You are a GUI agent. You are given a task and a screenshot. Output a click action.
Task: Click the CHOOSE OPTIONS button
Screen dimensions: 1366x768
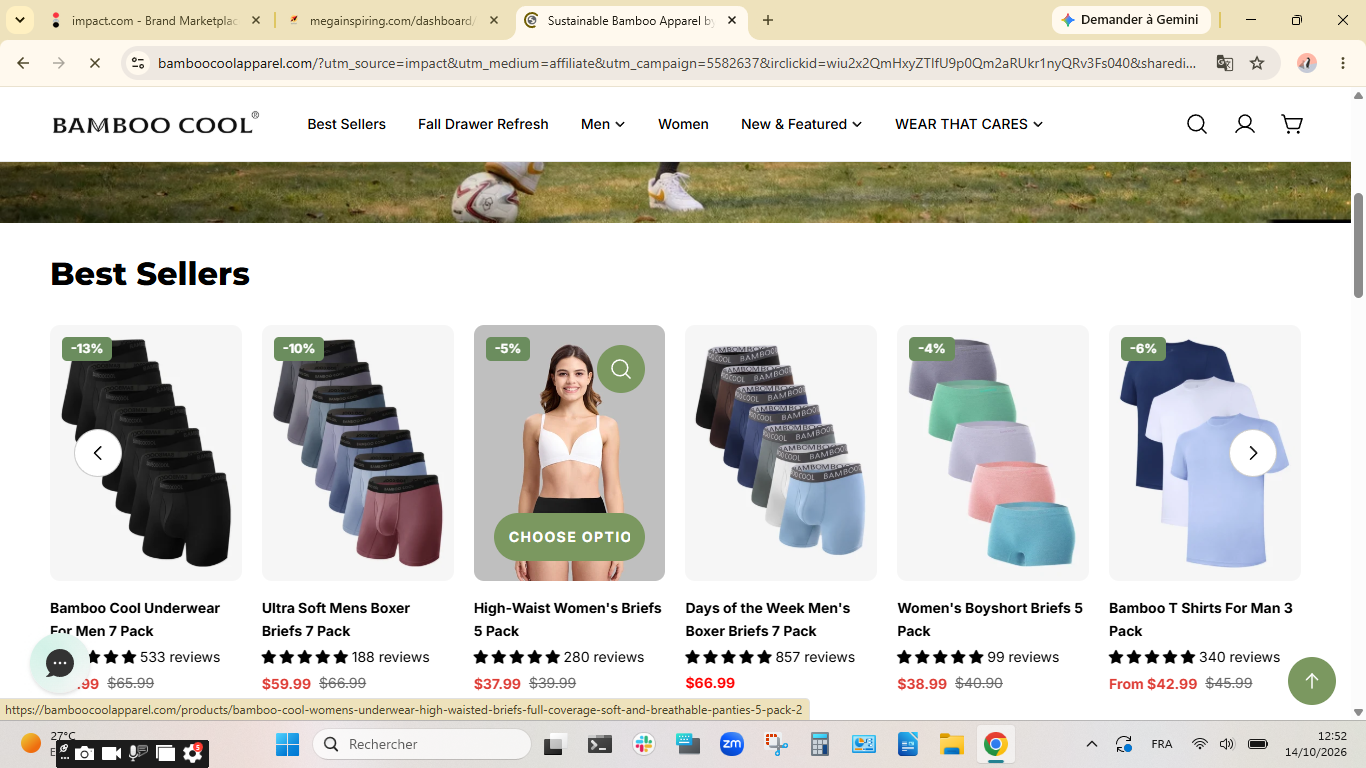[569, 537]
